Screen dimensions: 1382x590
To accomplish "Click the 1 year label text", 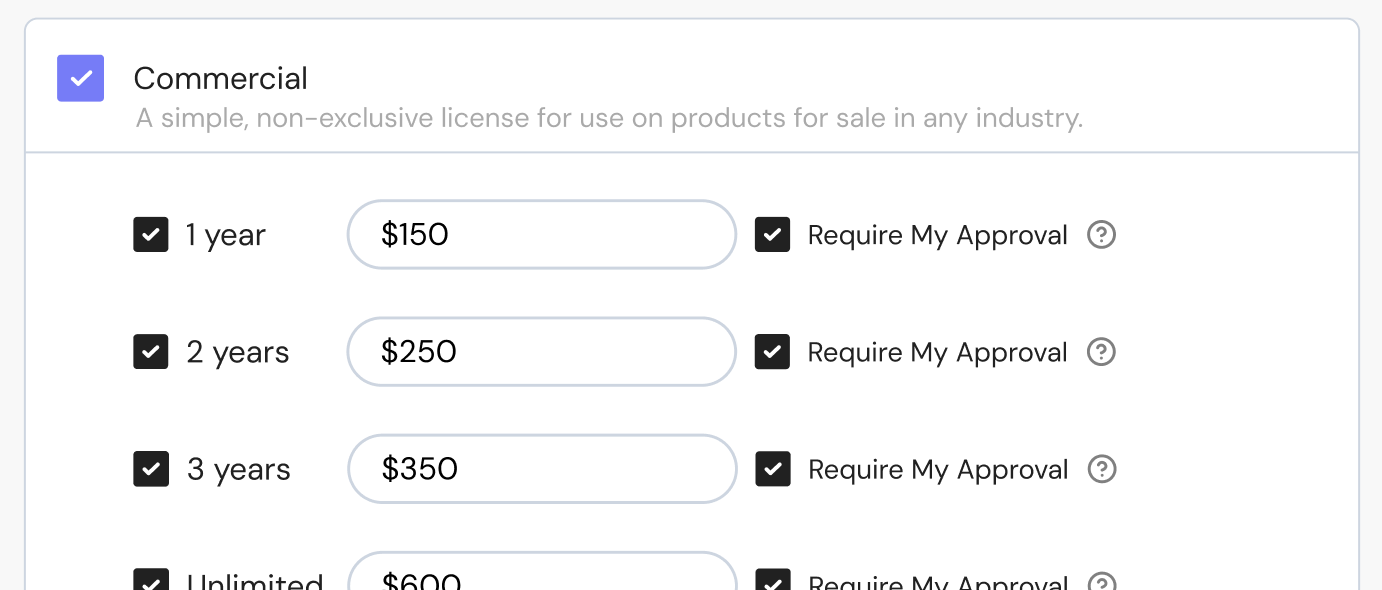I will [226, 236].
